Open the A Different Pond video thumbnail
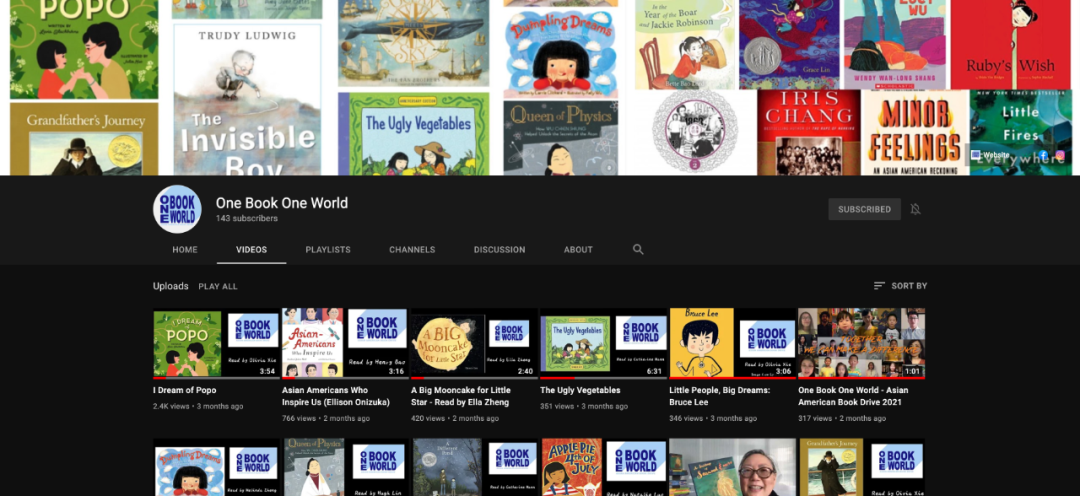The height and width of the screenshot is (496, 1080). pyautogui.click(x=474, y=467)
